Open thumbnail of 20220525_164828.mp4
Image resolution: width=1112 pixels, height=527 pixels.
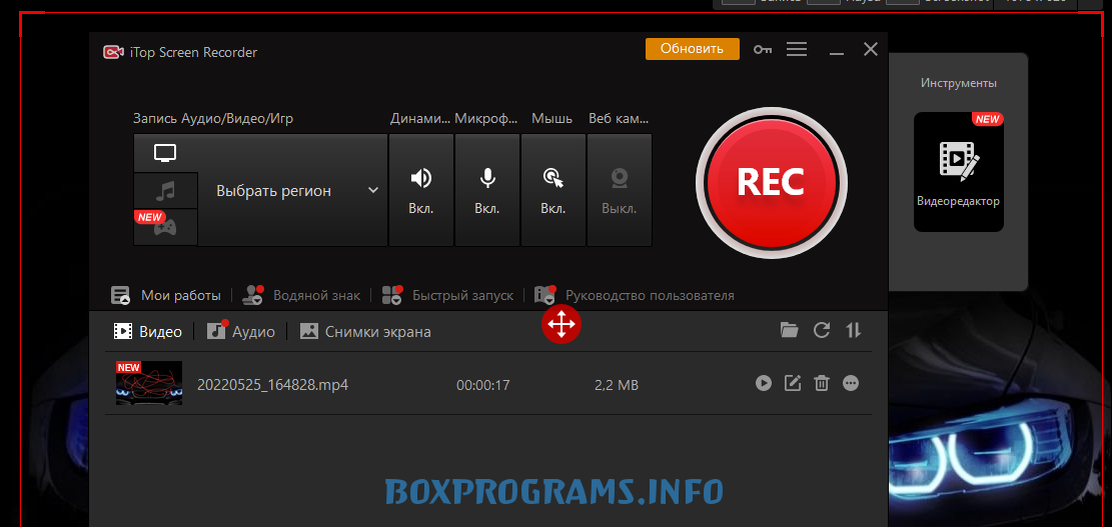click(x=149, y=383)
